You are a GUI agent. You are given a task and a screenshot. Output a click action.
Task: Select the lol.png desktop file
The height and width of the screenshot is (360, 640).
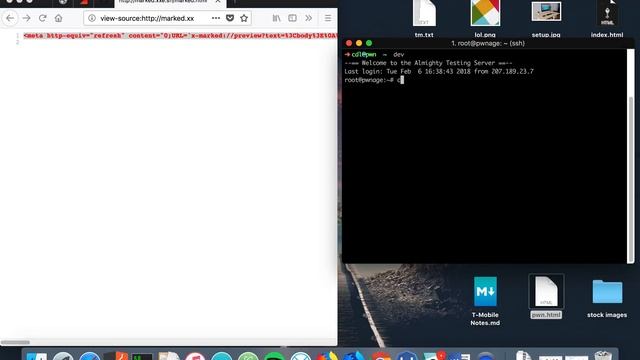click(x=485, y=18)
